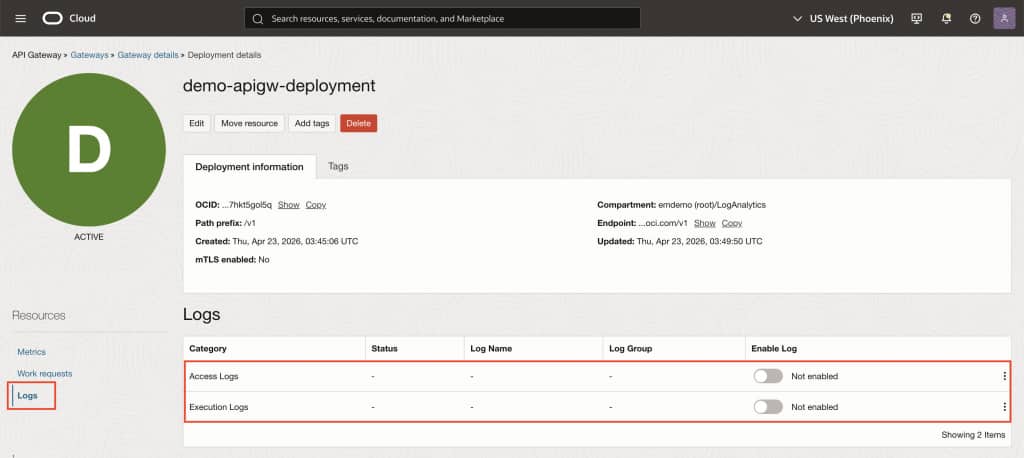Screen dimensions: 1024x458
Task: Click the Compartment value emdemo (root)/LogAnalytics
Action: tap(712, 204)
